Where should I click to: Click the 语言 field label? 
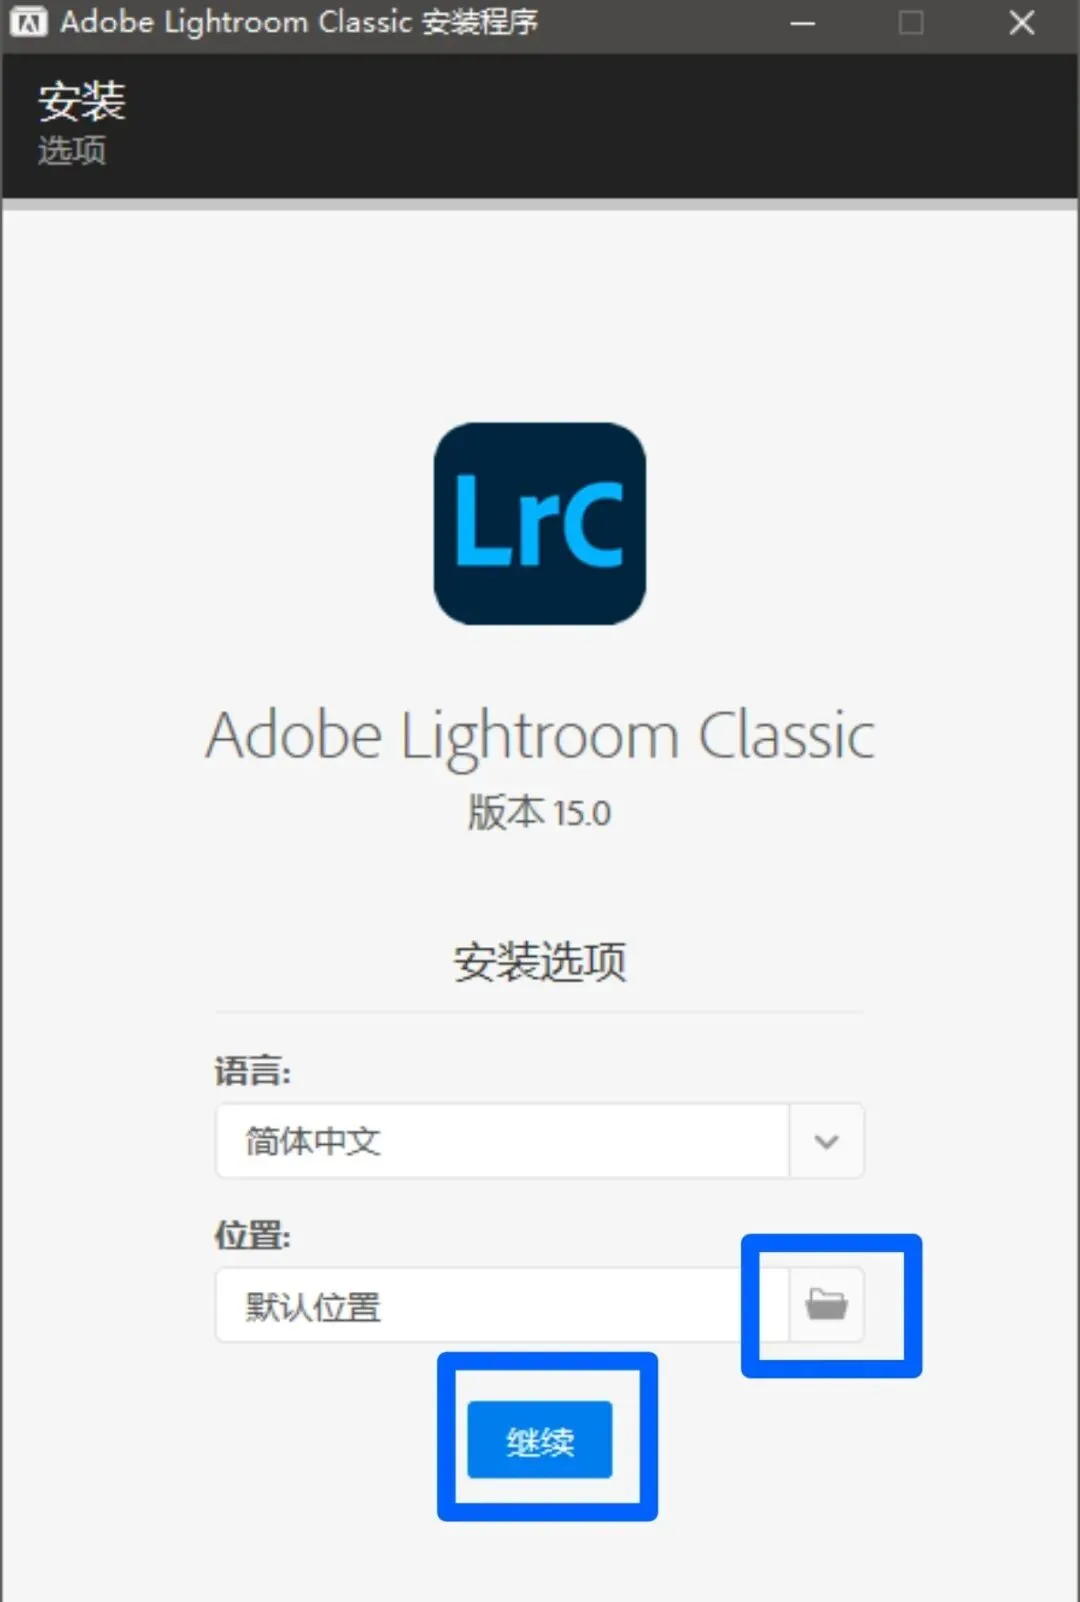(x=252, y=1072)
